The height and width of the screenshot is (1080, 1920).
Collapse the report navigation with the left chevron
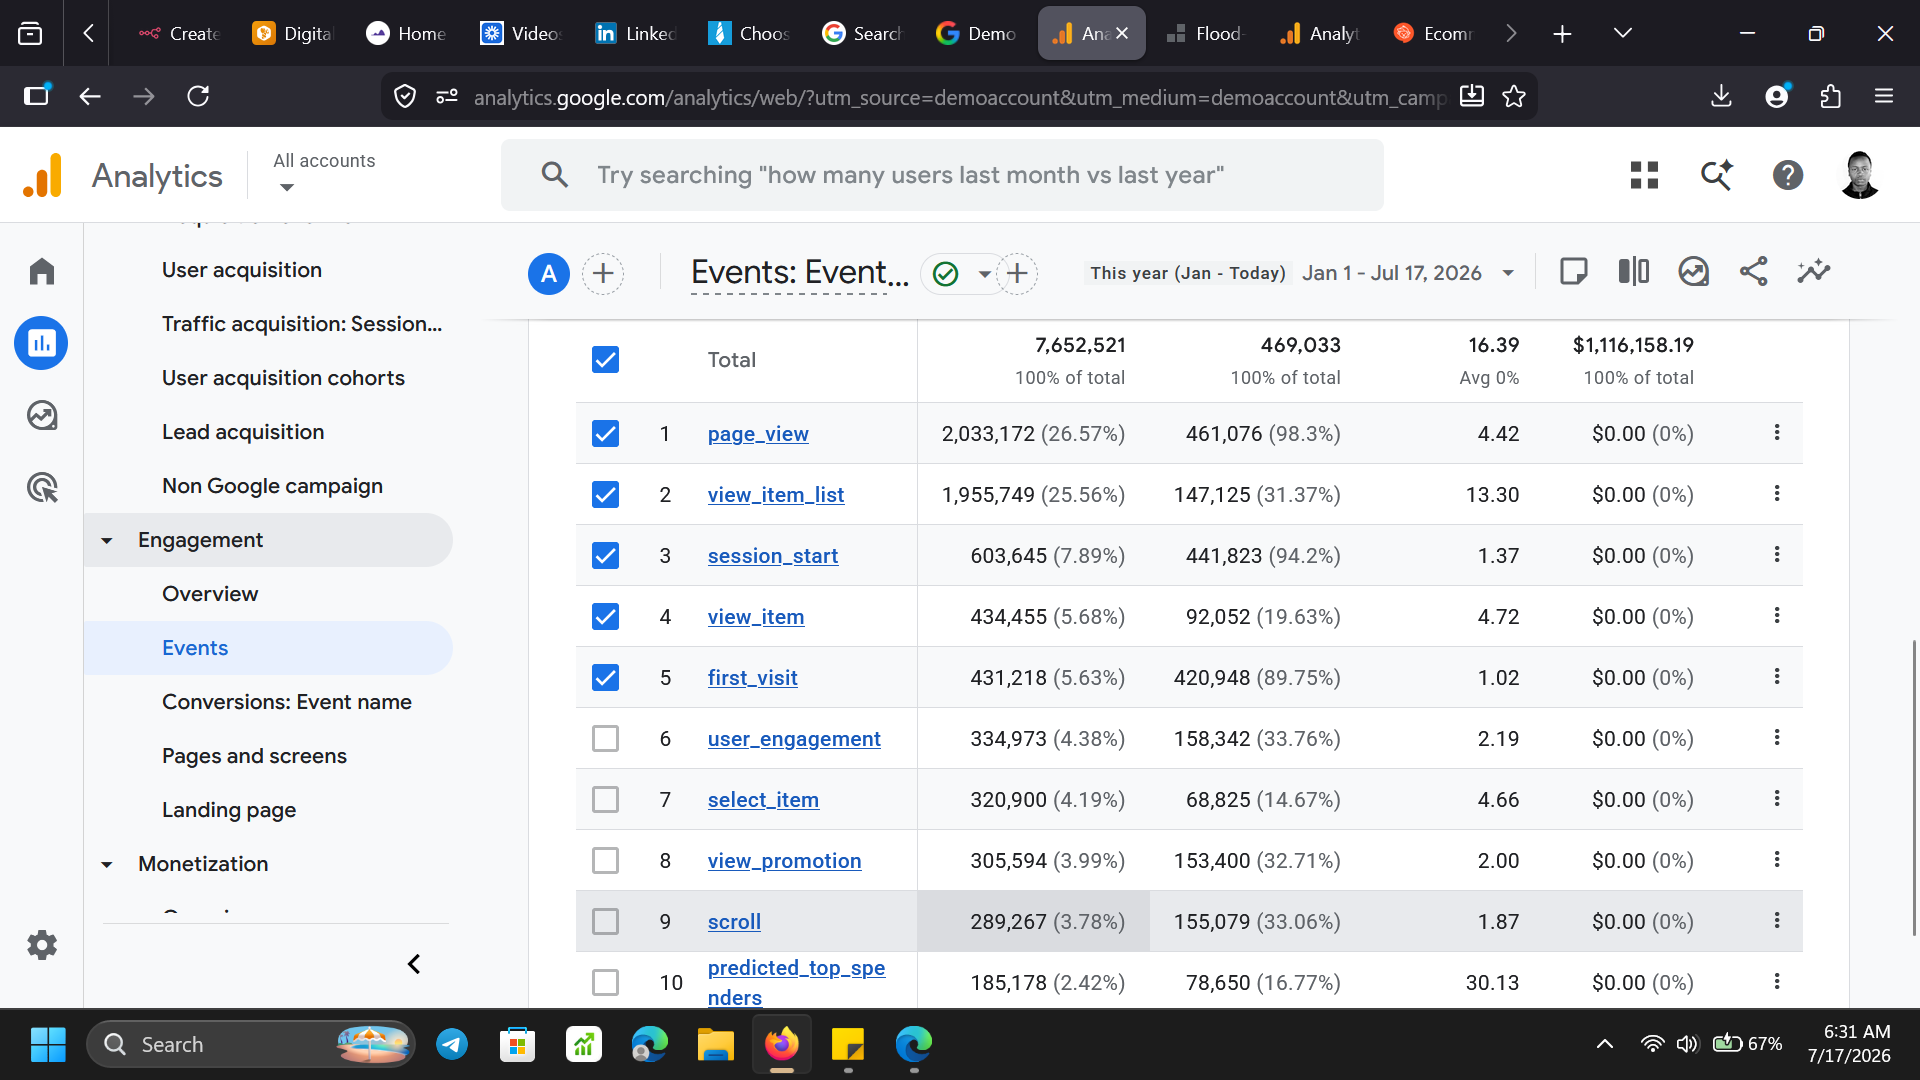[414, 964]
